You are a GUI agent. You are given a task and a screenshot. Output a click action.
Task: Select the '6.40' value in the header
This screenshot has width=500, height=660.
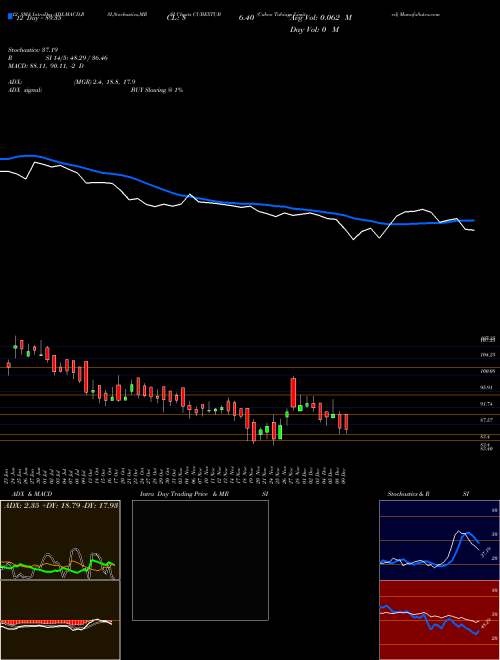tap(246, 18)
